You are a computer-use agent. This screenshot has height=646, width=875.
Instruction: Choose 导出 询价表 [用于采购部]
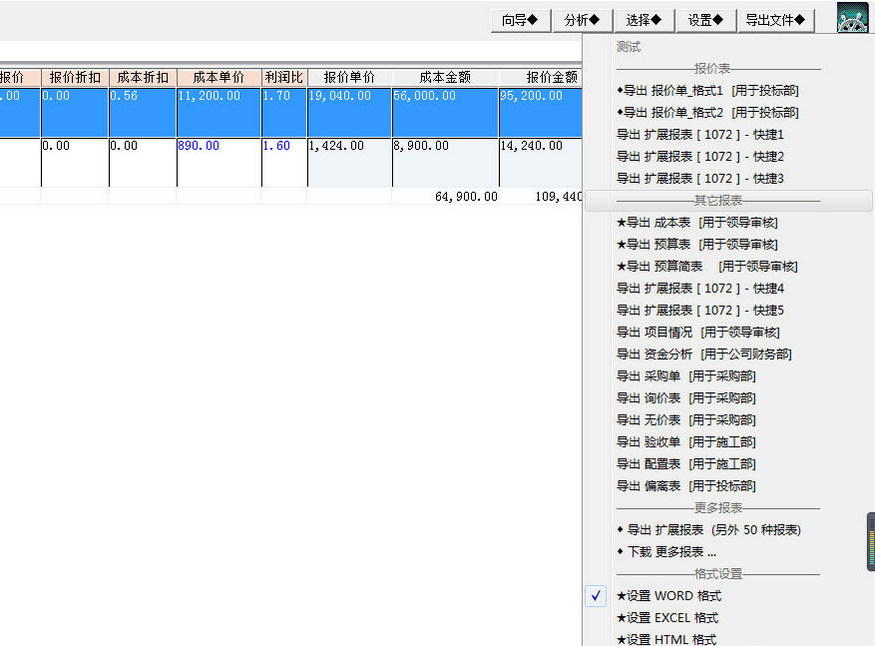click(x=686, y=398)
